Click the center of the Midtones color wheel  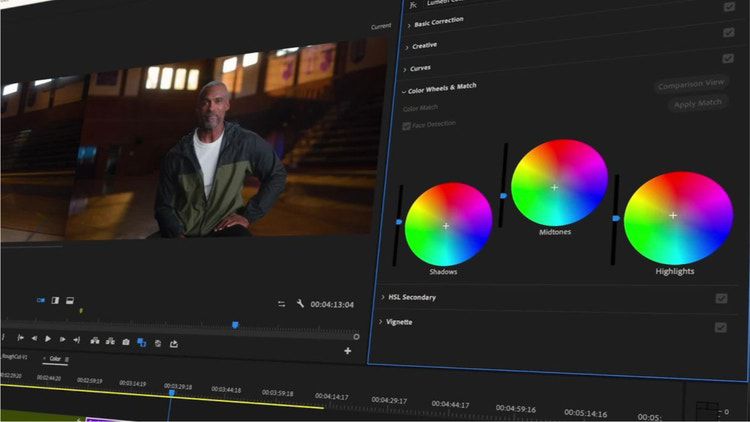coord(555,187)
